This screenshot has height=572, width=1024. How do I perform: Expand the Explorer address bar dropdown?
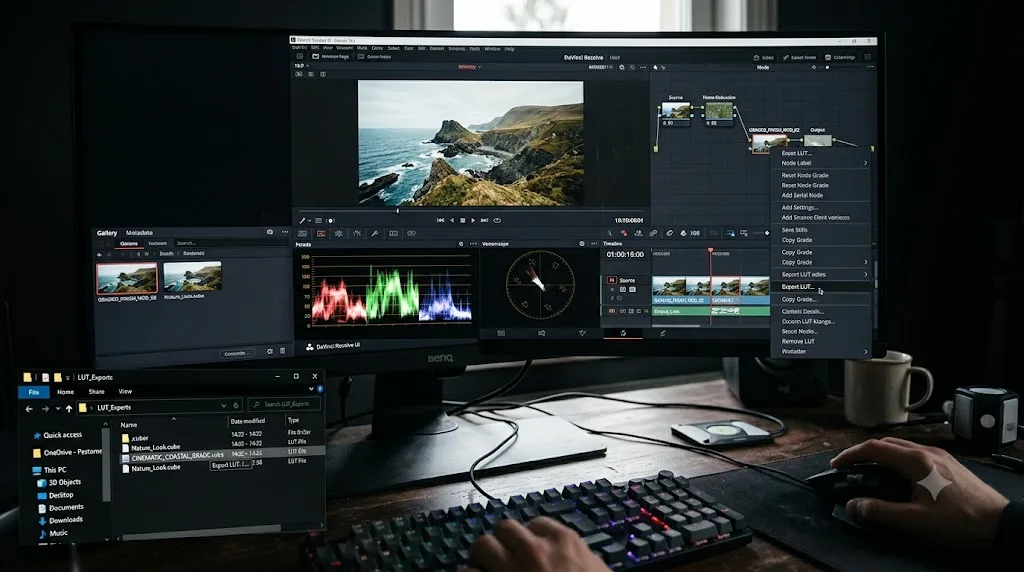(223, 405)
